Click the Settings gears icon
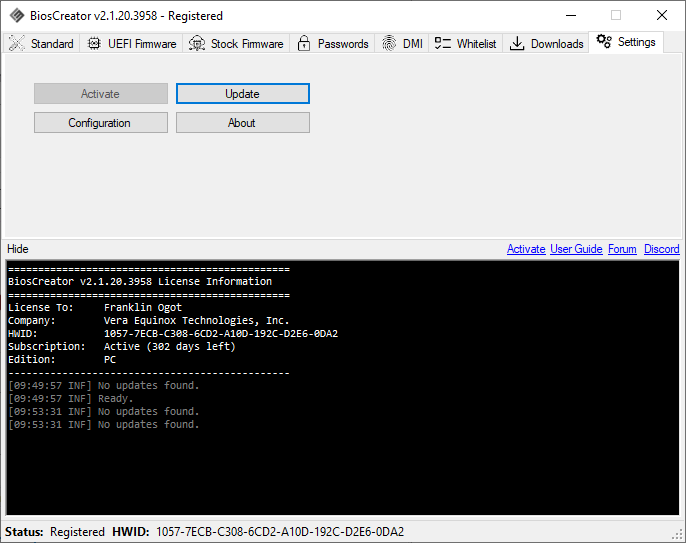The image size is (686, 543). (604, 41)
